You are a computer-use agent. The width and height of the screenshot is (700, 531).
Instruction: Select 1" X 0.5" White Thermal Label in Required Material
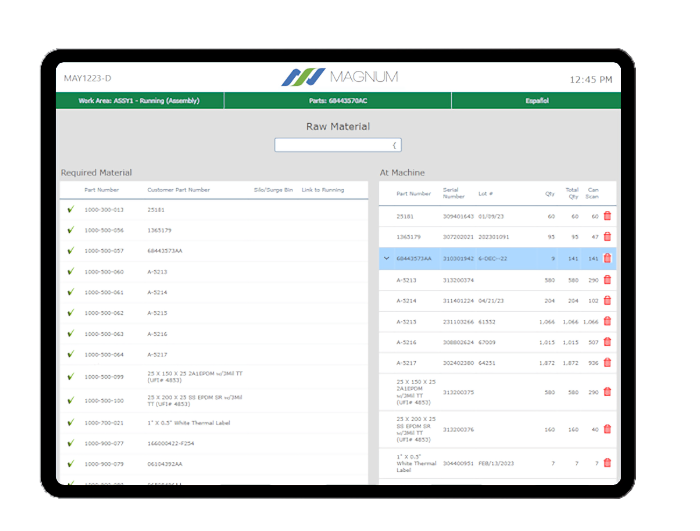coord(189,422)
